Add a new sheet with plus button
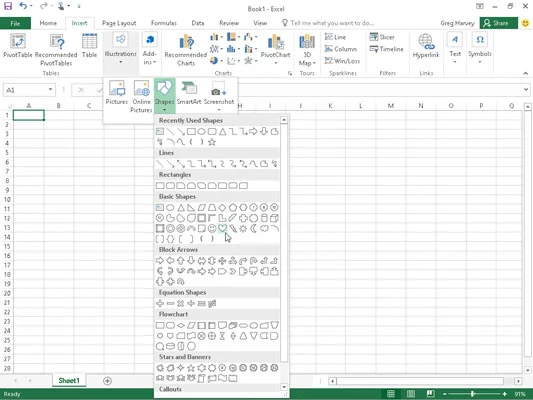533x400 pixels. point(107,381)
